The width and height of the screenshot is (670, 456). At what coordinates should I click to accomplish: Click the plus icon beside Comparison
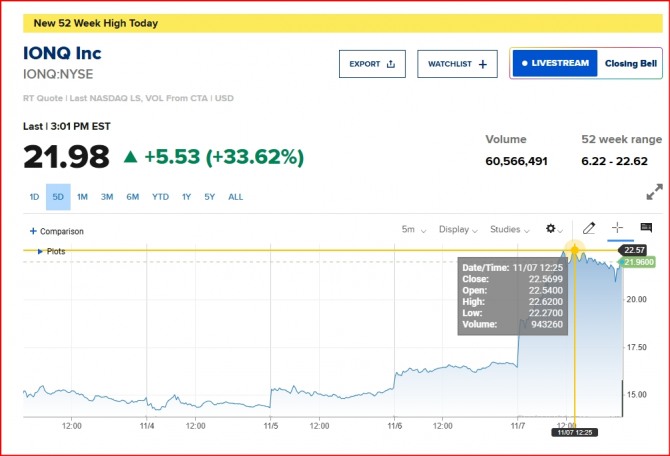pyautogui.click(x=33, y=231)
